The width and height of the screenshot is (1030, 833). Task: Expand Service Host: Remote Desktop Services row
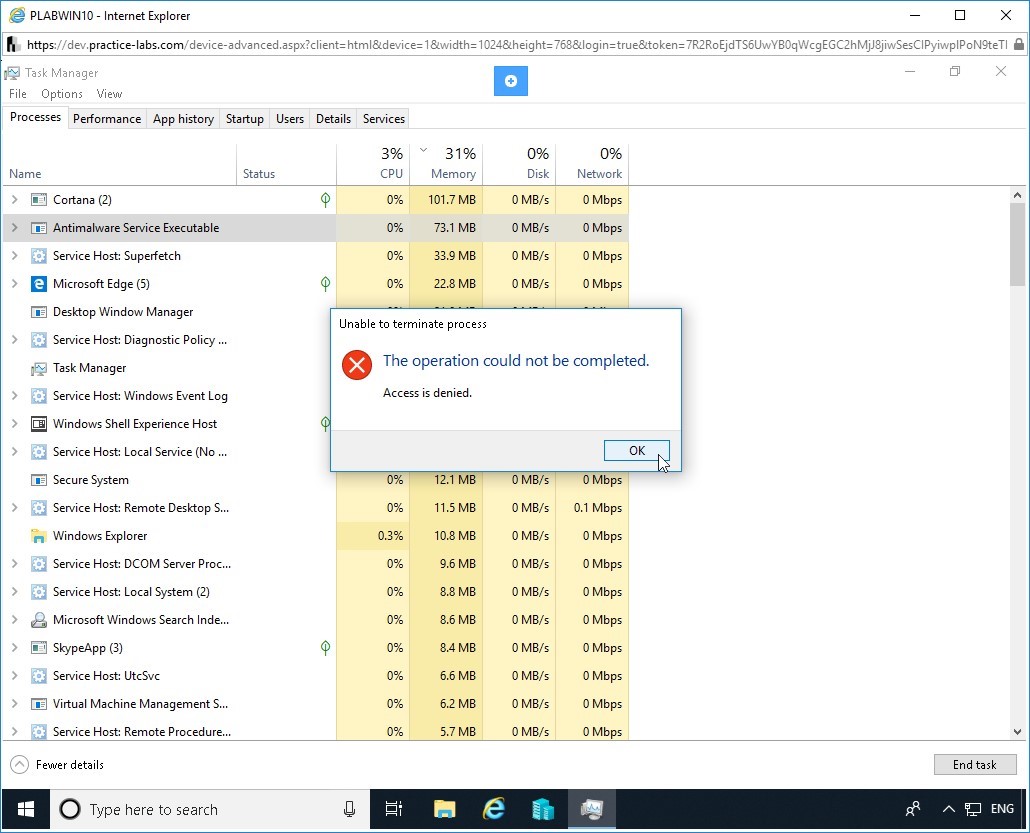point(14,508)
